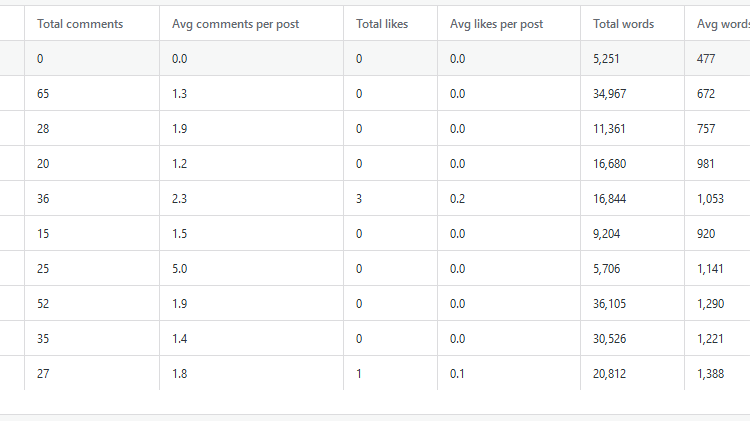Sort by Avg comments per post header

235,24
